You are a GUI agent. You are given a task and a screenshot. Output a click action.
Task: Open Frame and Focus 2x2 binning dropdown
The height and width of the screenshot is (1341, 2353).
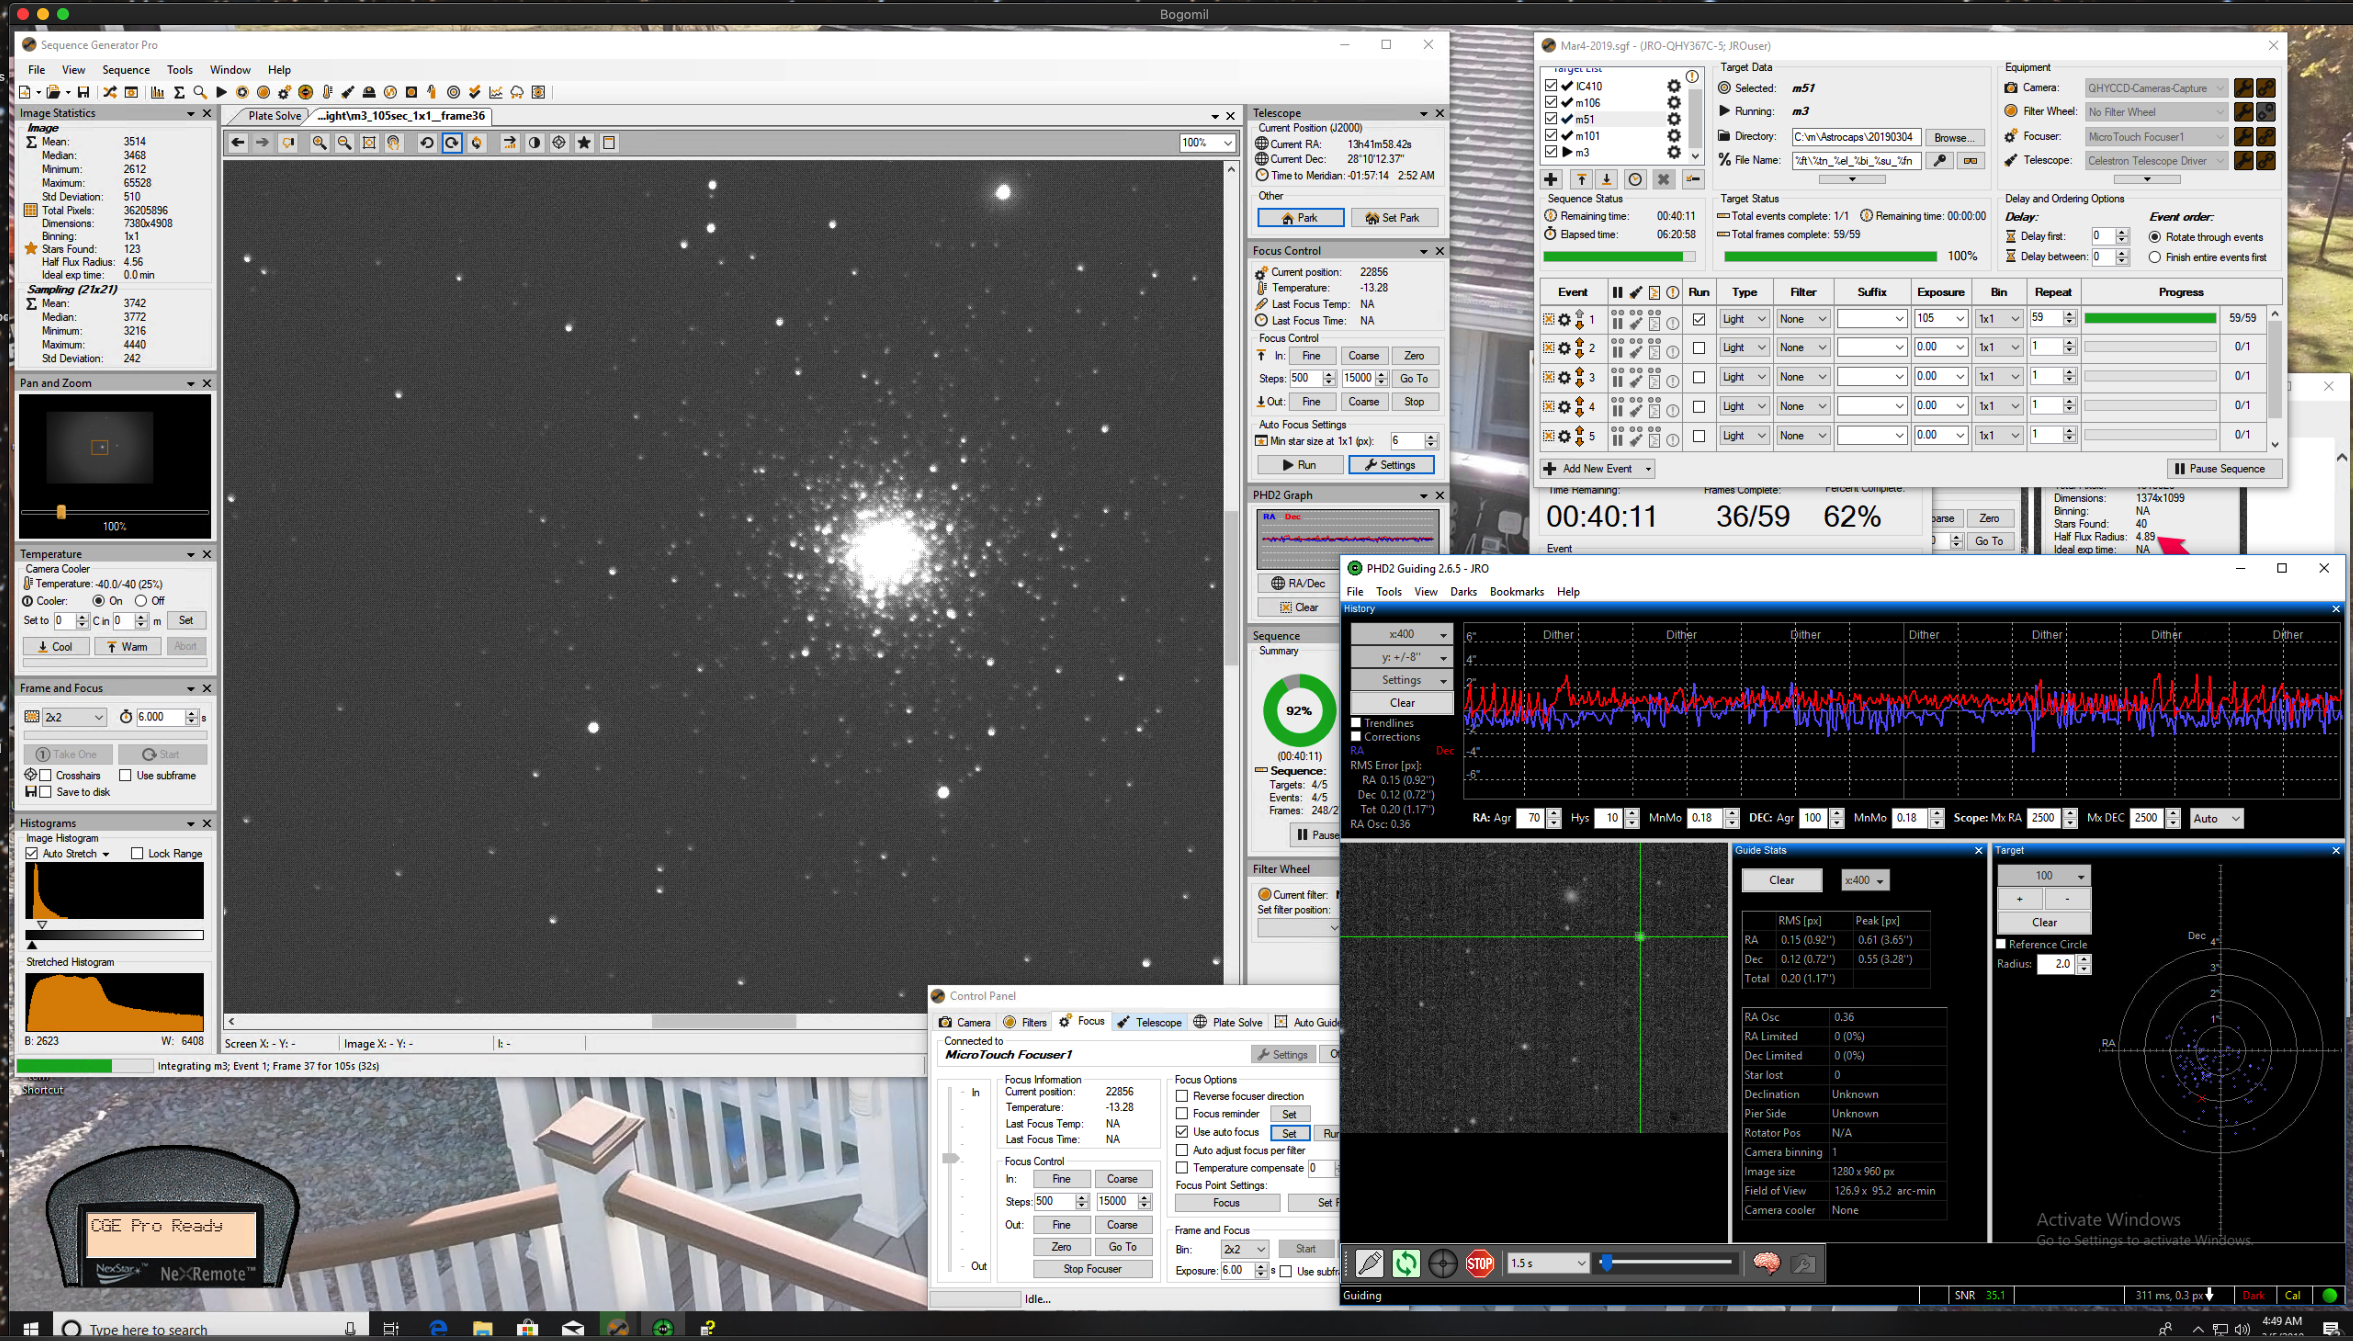pyautogui.click(x=74, y=717)
